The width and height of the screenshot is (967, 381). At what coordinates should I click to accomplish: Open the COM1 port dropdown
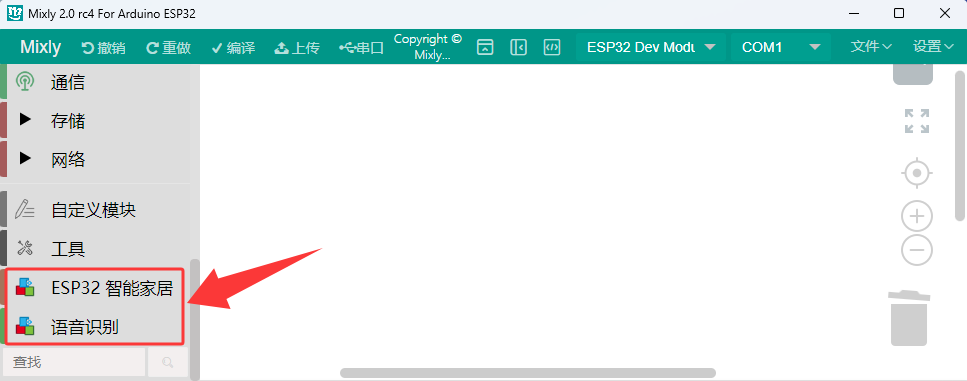point(781,47)
